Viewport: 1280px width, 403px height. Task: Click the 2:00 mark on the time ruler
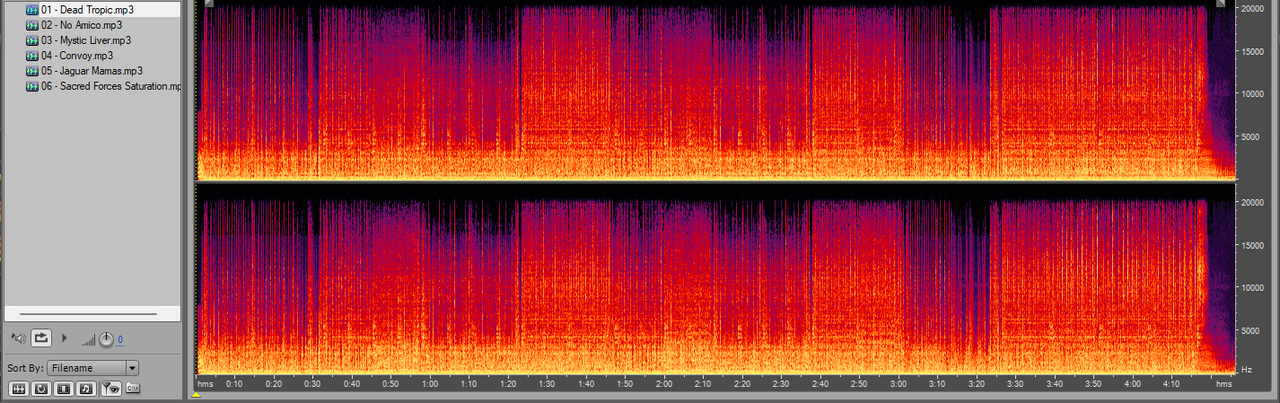(x=664, y=384)
